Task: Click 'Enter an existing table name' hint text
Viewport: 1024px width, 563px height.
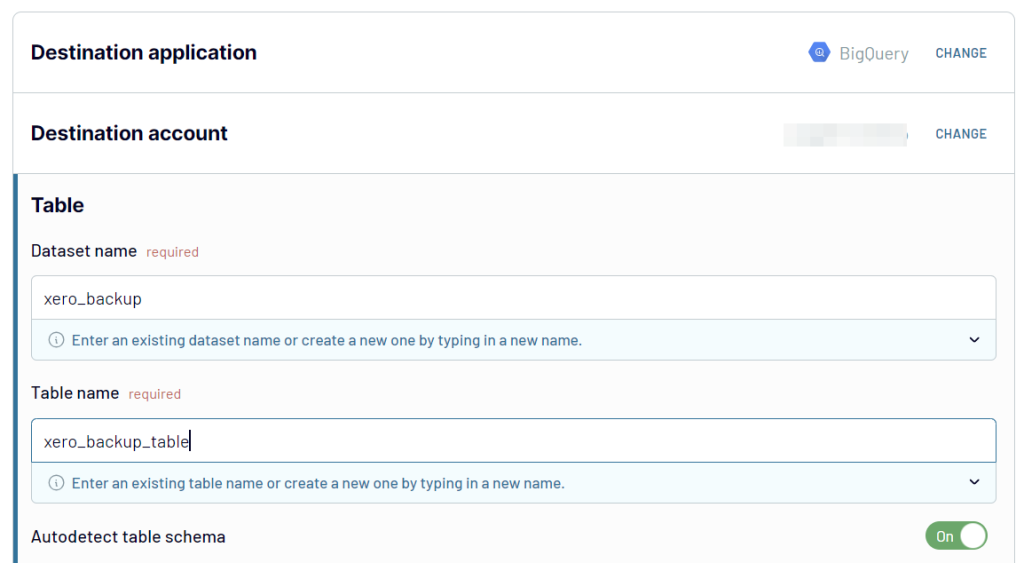Action: point(318,483)
